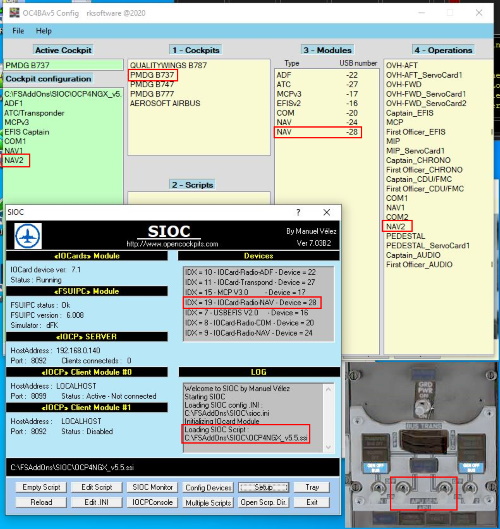Click the Reload button
The height and width of the screenshot is (529, 500).
[x=41, y=502]
